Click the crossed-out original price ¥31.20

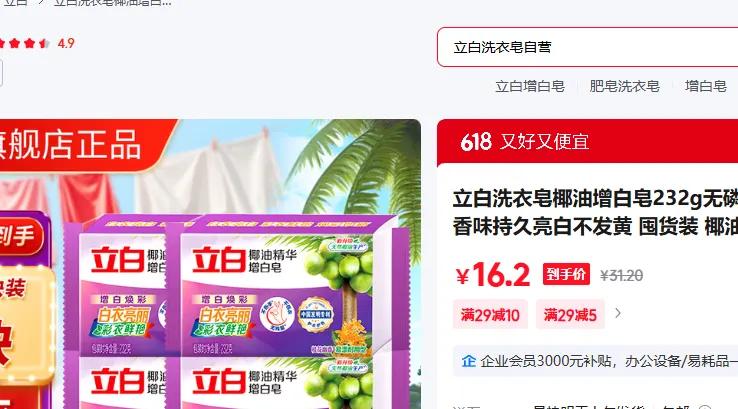[621, 275]
